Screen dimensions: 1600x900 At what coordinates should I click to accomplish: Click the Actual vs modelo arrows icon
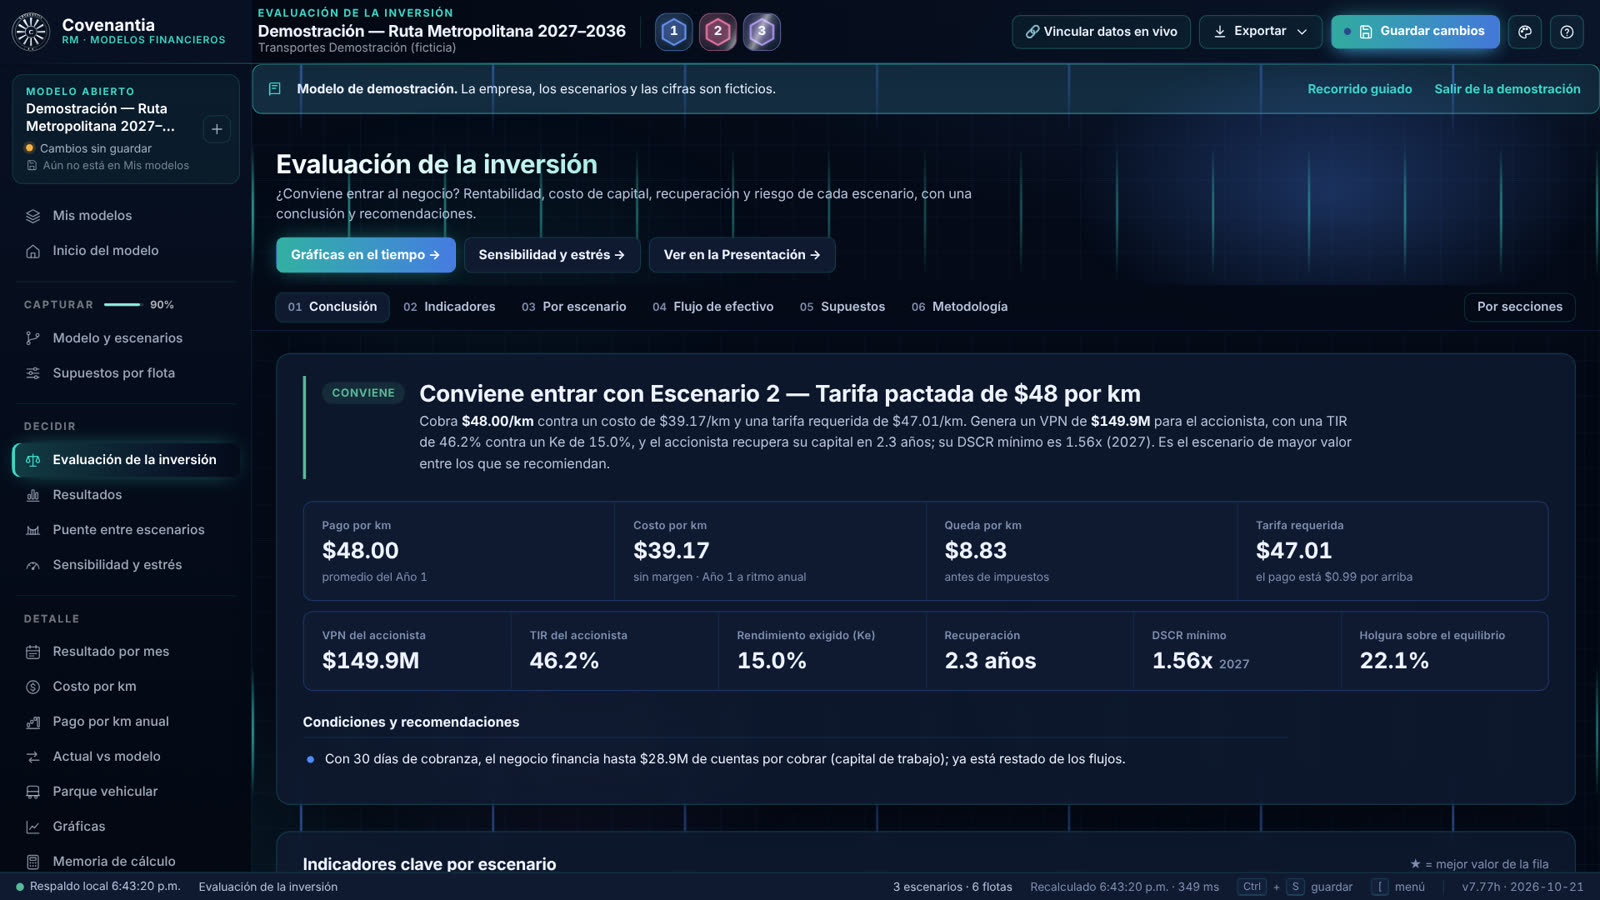tap(33, 757)
